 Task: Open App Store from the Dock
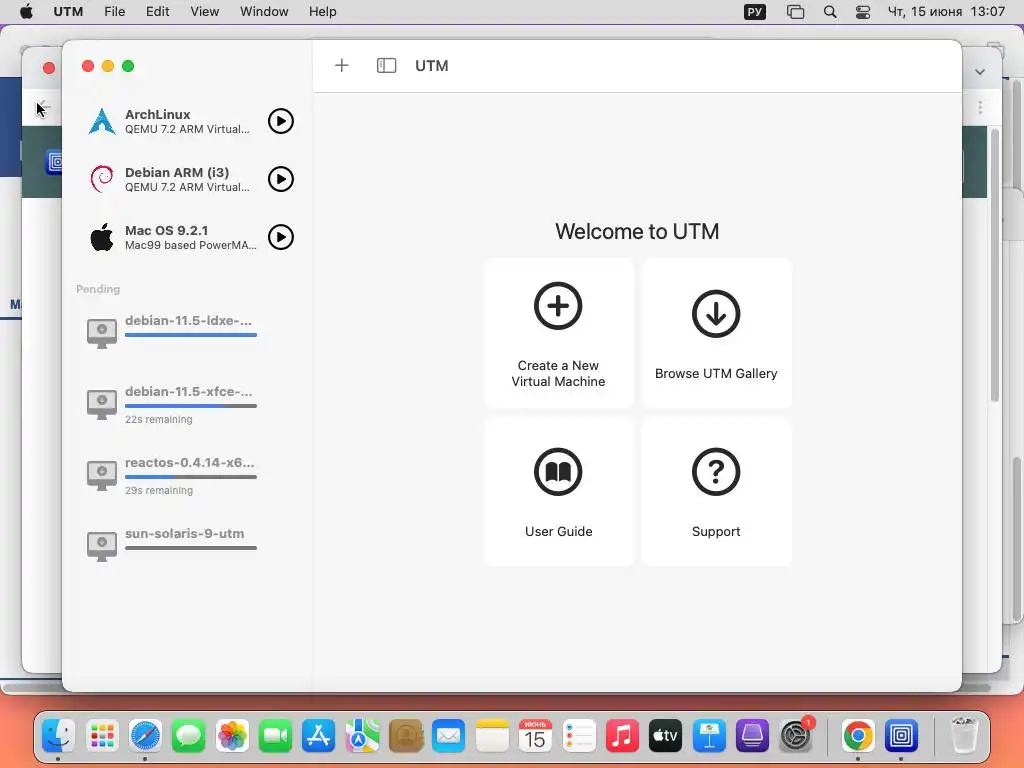pos(319,736)
